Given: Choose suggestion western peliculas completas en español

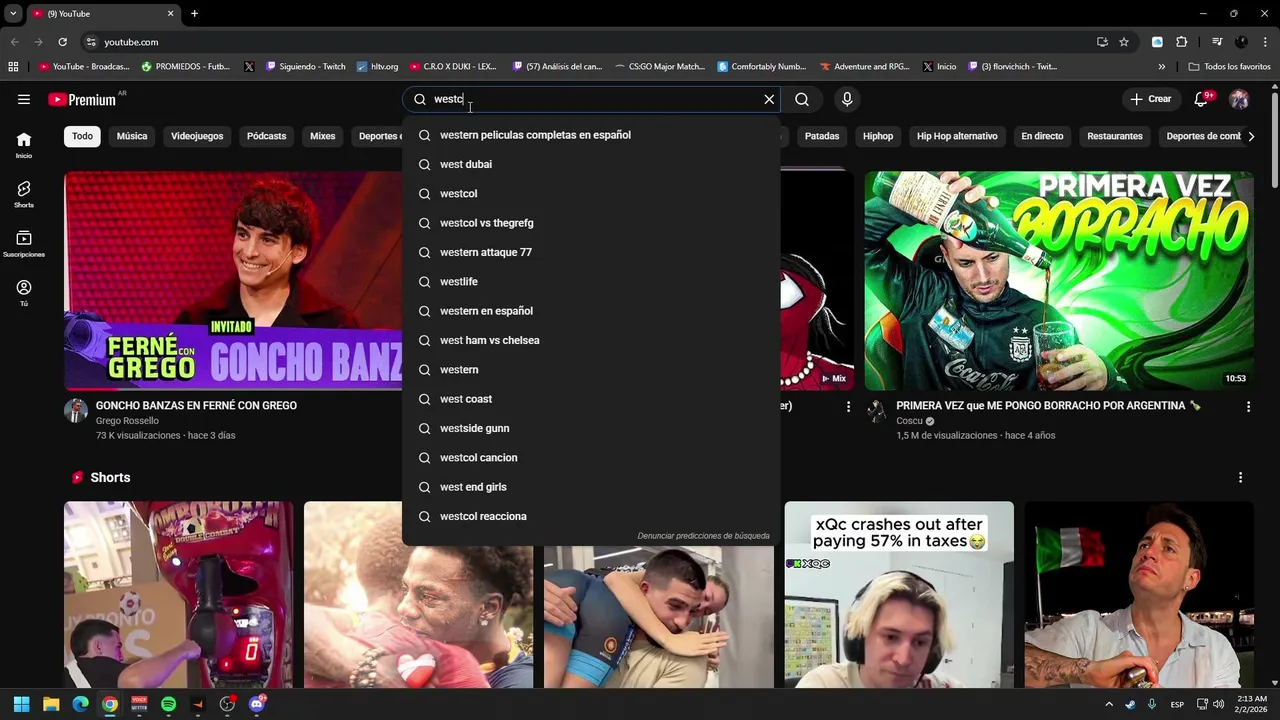Looking at the screenshot, I should click(x=591, y=135).
